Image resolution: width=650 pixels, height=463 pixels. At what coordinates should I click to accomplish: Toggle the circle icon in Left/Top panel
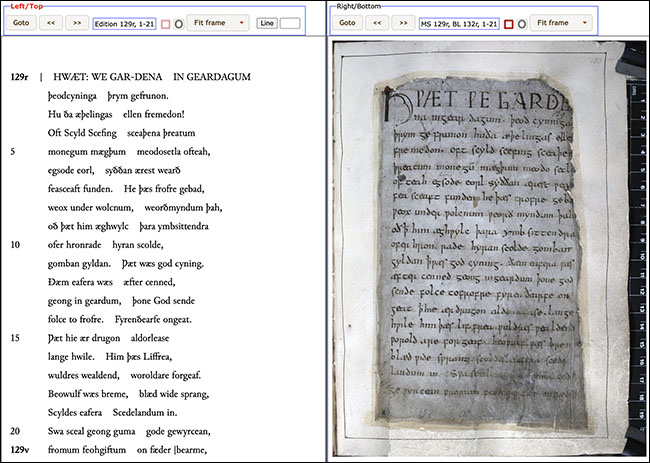pyautogui.click(x=179, y=24)
